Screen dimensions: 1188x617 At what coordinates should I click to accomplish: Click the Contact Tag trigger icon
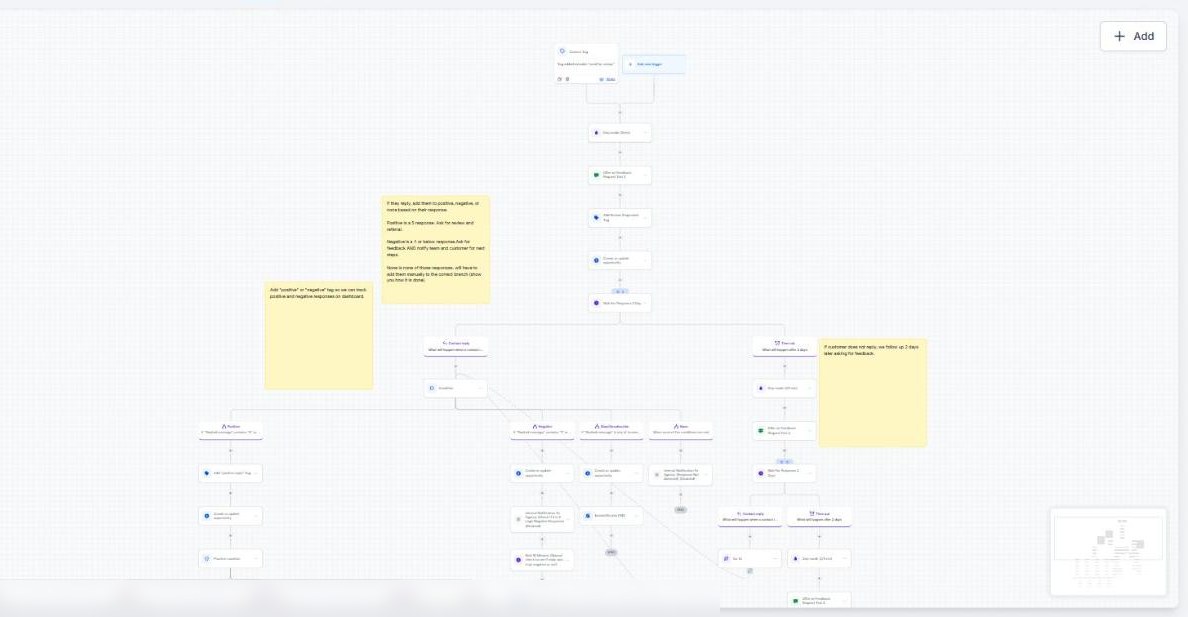562,52
